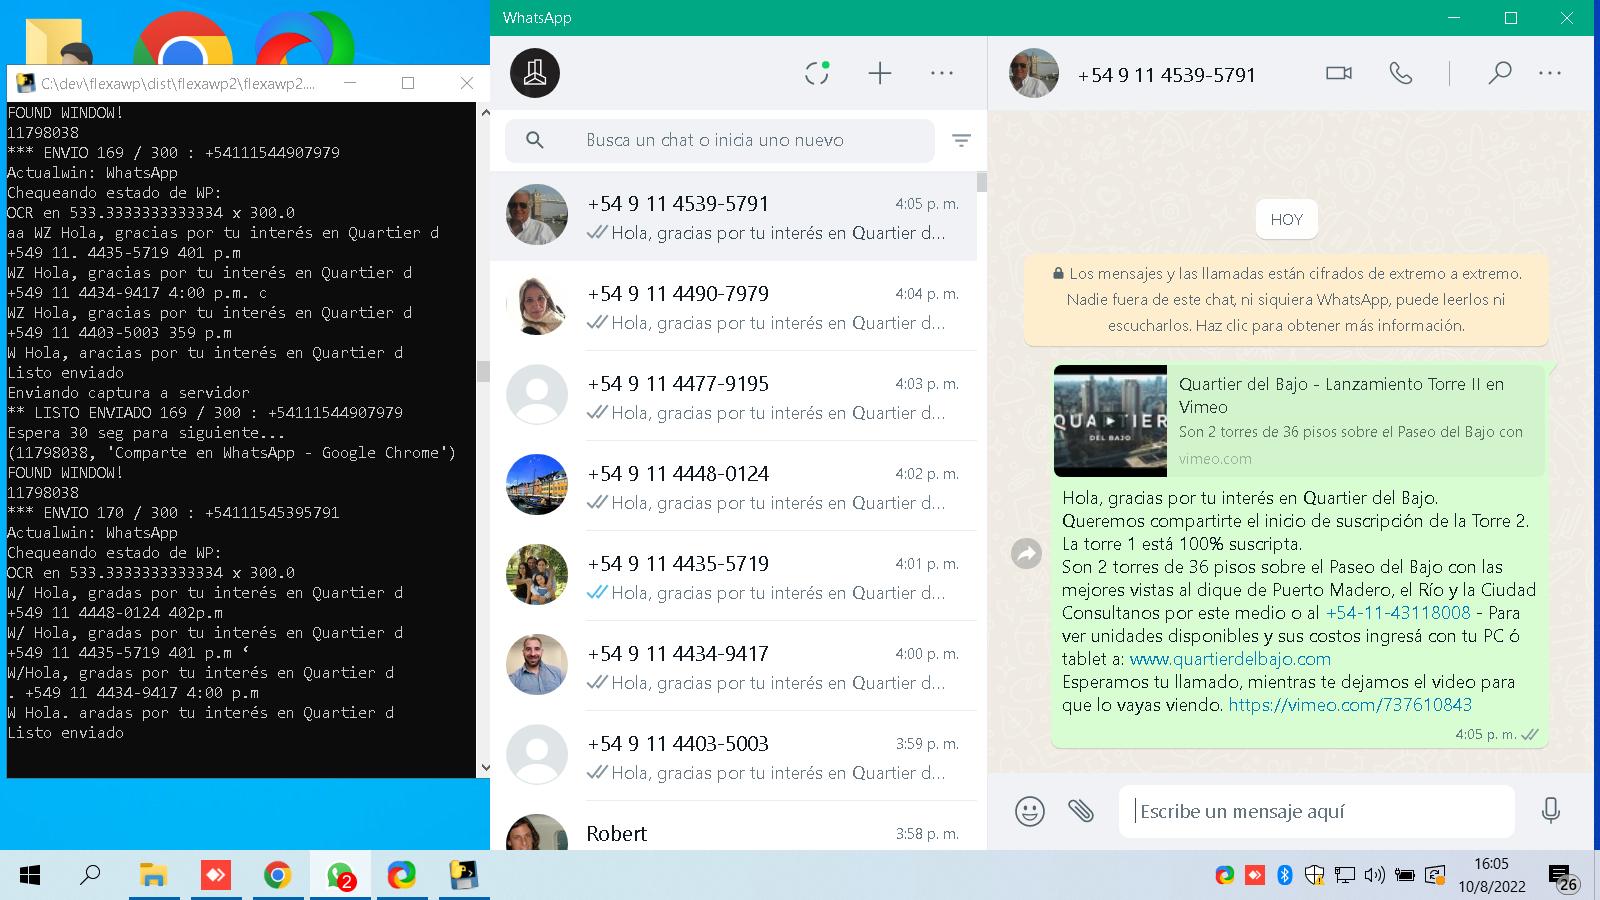Click the console window title bar icon
The height and width of the screenshot is (900, 1600).
tap(24, 83)
